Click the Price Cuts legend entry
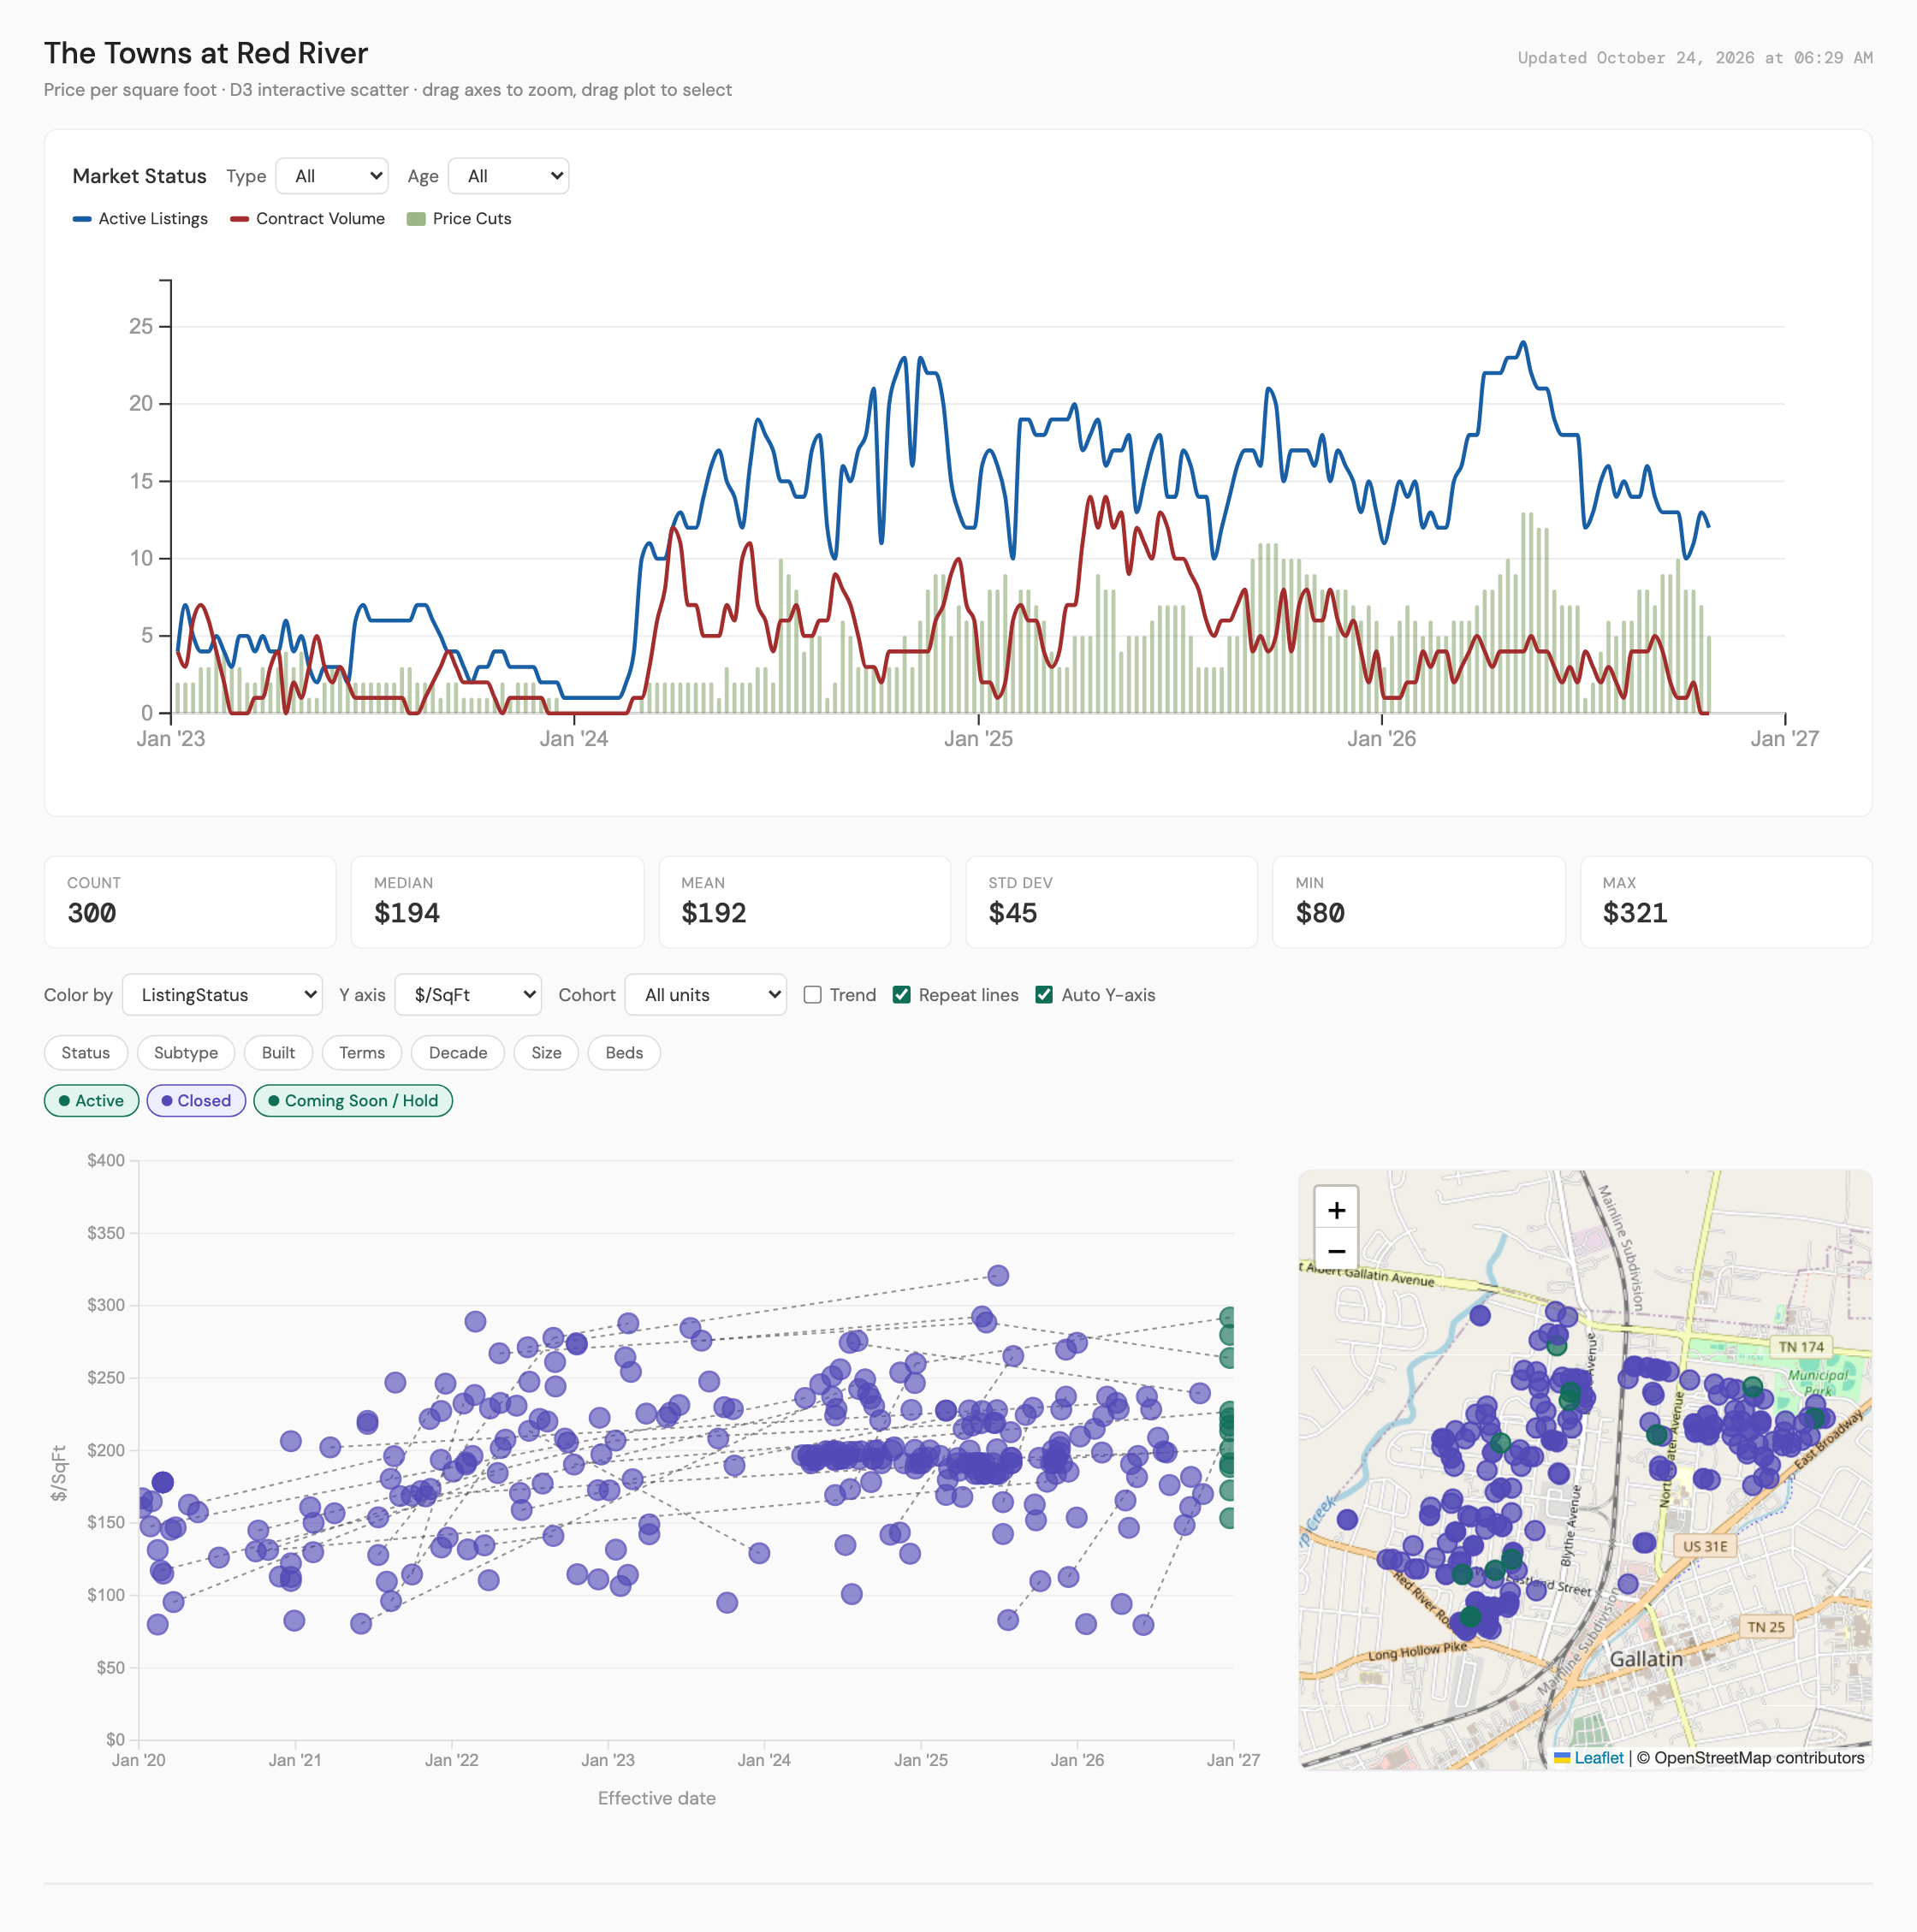 tap(459, 219)
